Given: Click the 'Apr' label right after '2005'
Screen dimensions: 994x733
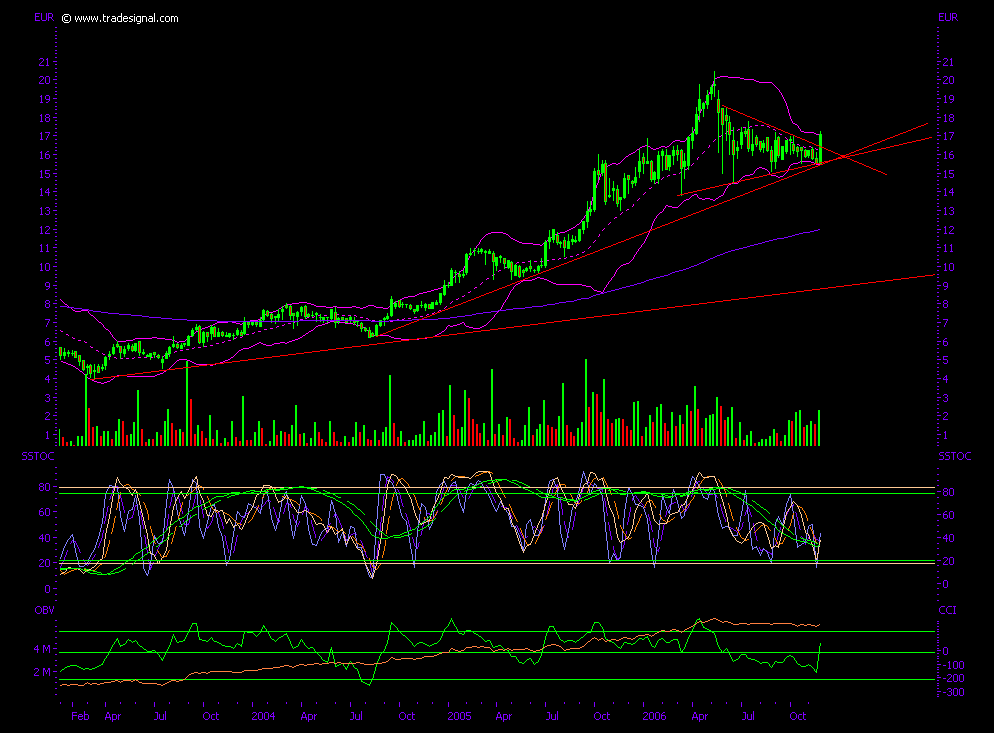Looking at the screenshot, I should tap(504, 717).
